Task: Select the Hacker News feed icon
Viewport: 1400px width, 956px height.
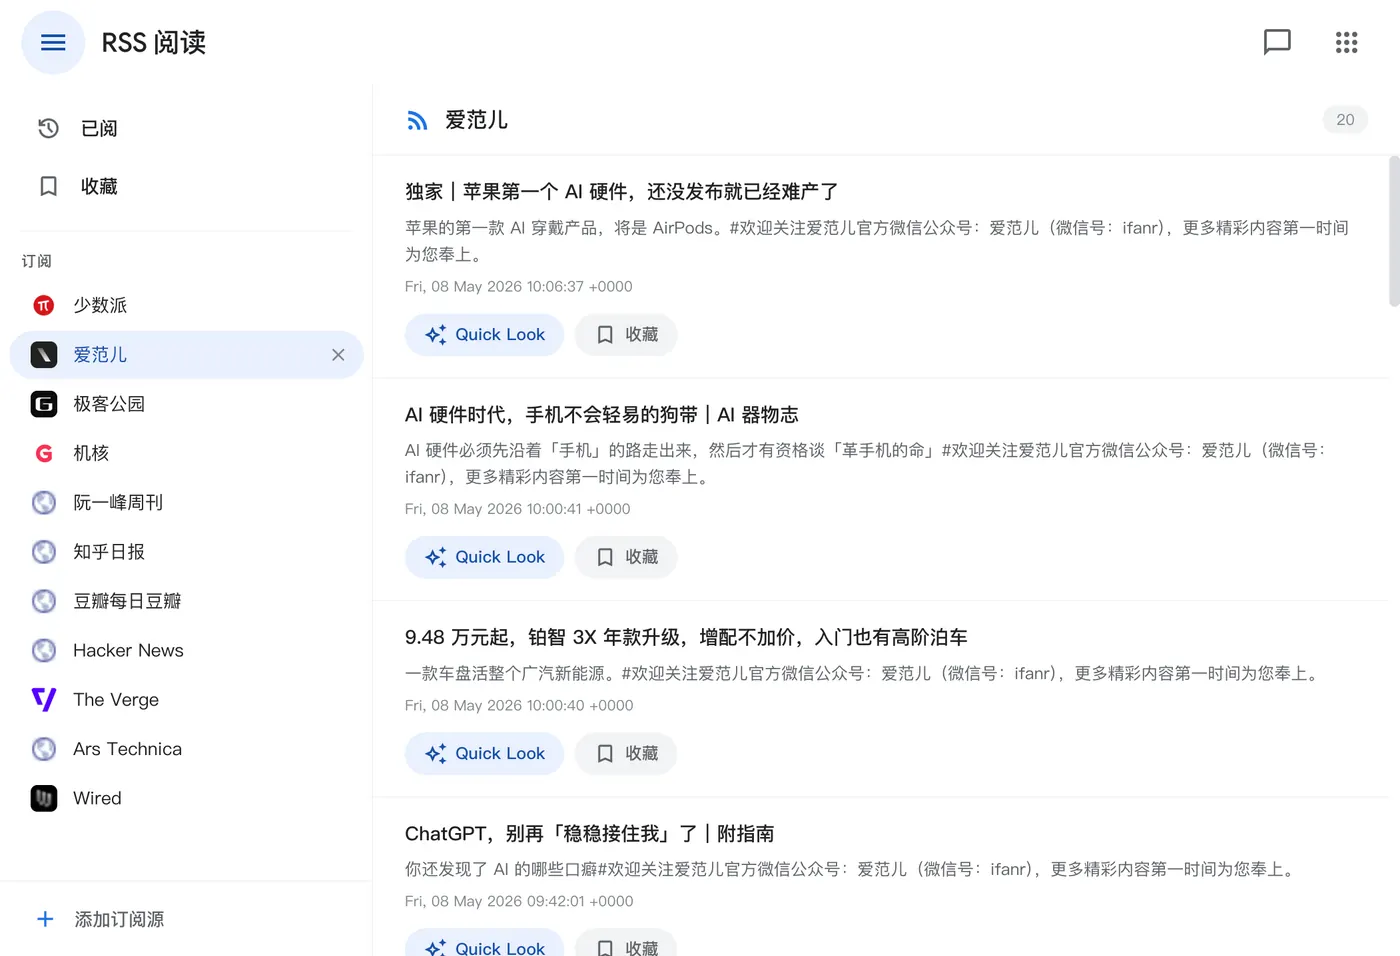Action: tap(44, 650)
